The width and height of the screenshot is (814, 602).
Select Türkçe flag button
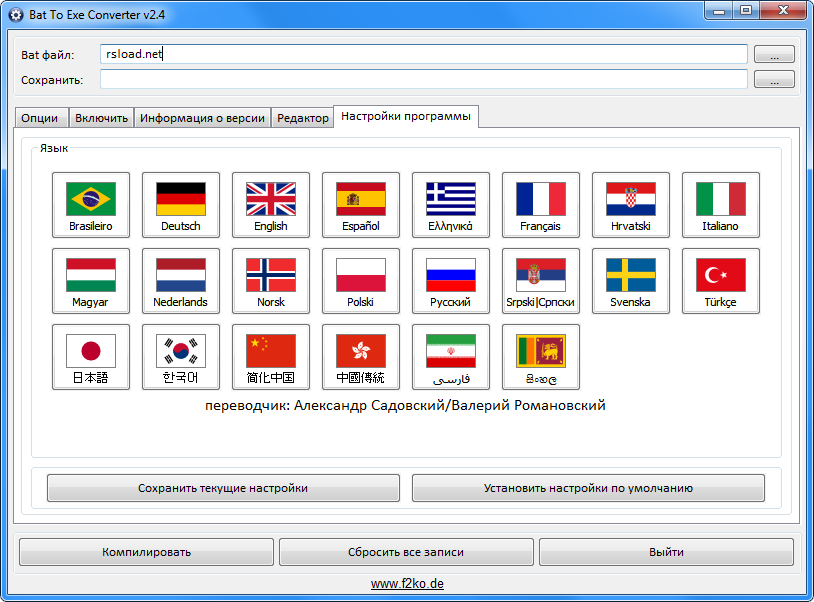pos(721,281)
